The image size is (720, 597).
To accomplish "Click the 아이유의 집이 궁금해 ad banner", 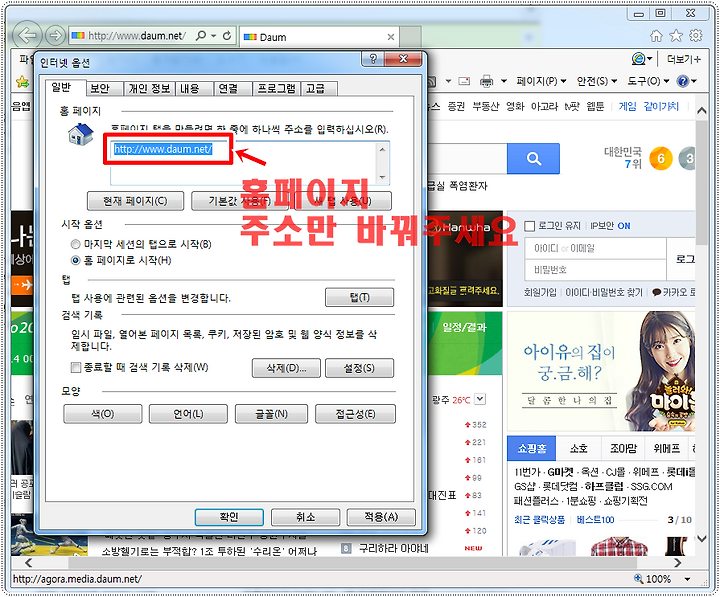I will coord(602,372).
